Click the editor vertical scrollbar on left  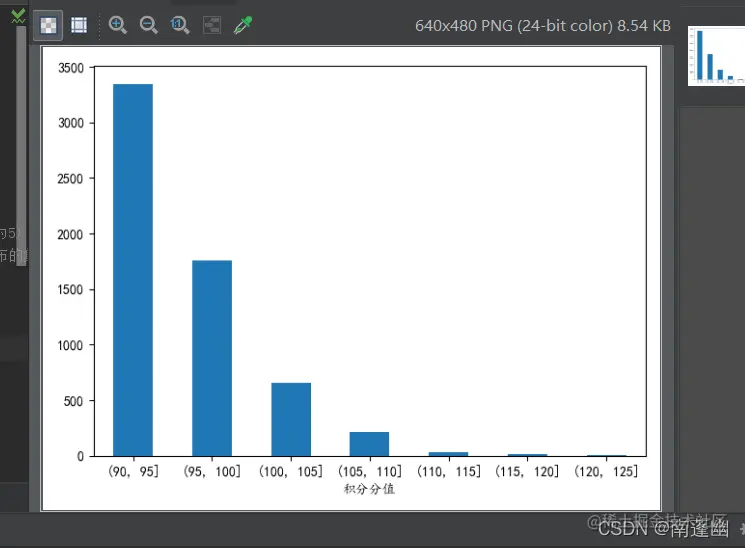(21, 146)
